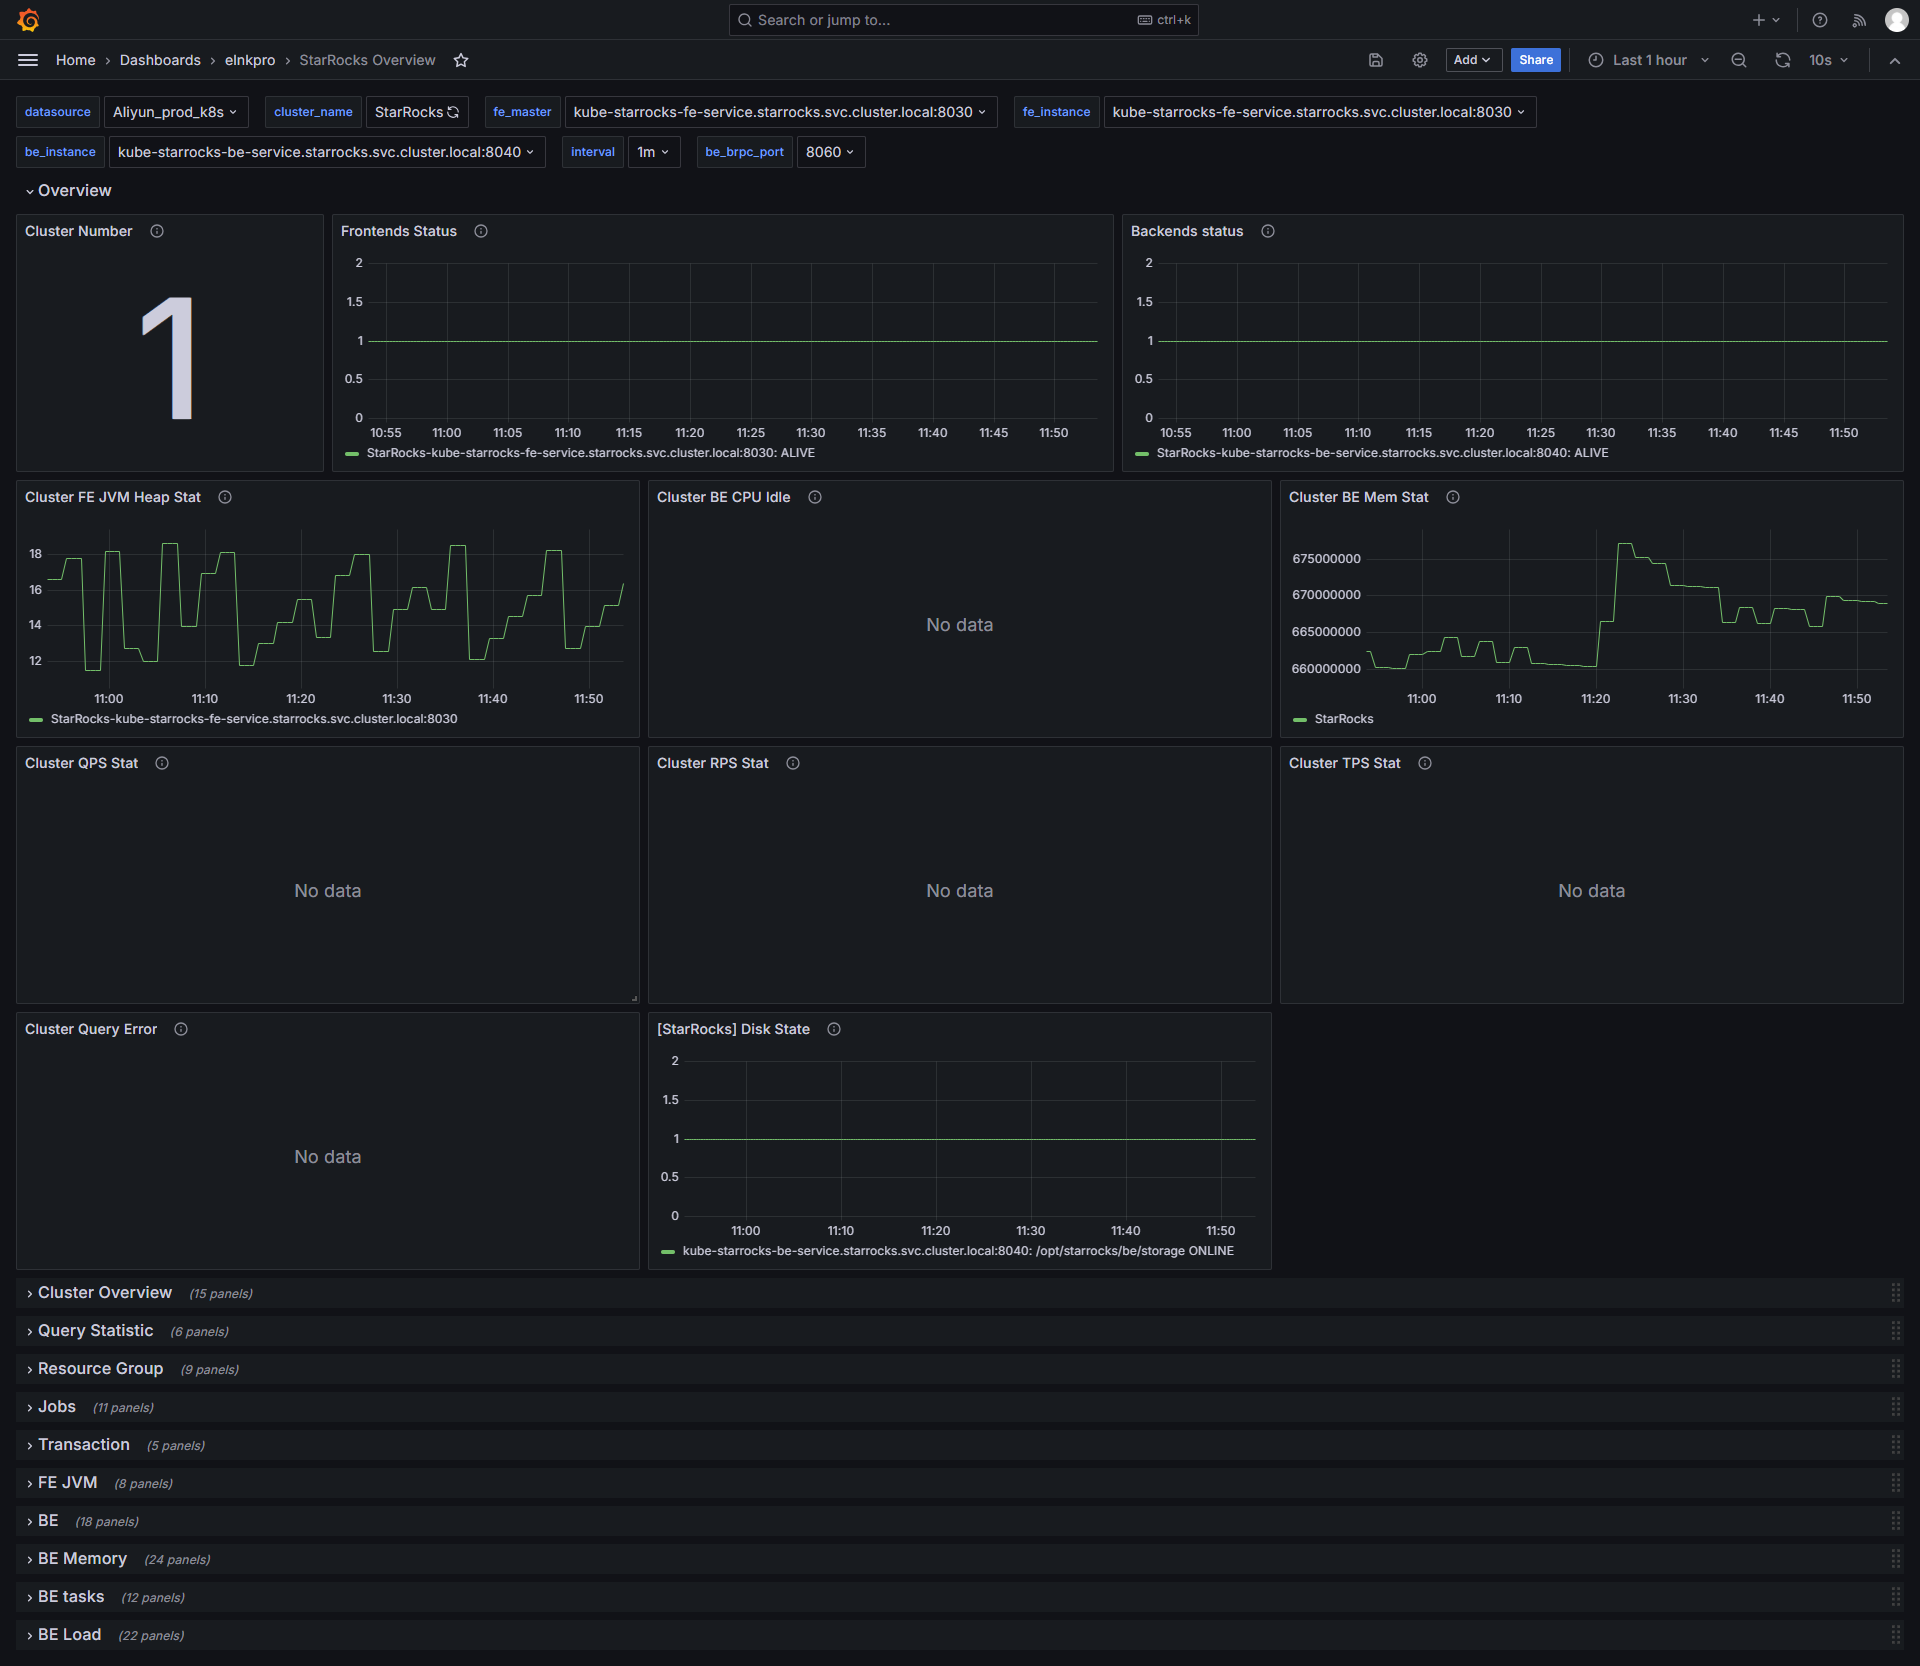The image size is (1920, 1666).
Task: Click the Grafana logo icon
Action: tap(28, 20)
